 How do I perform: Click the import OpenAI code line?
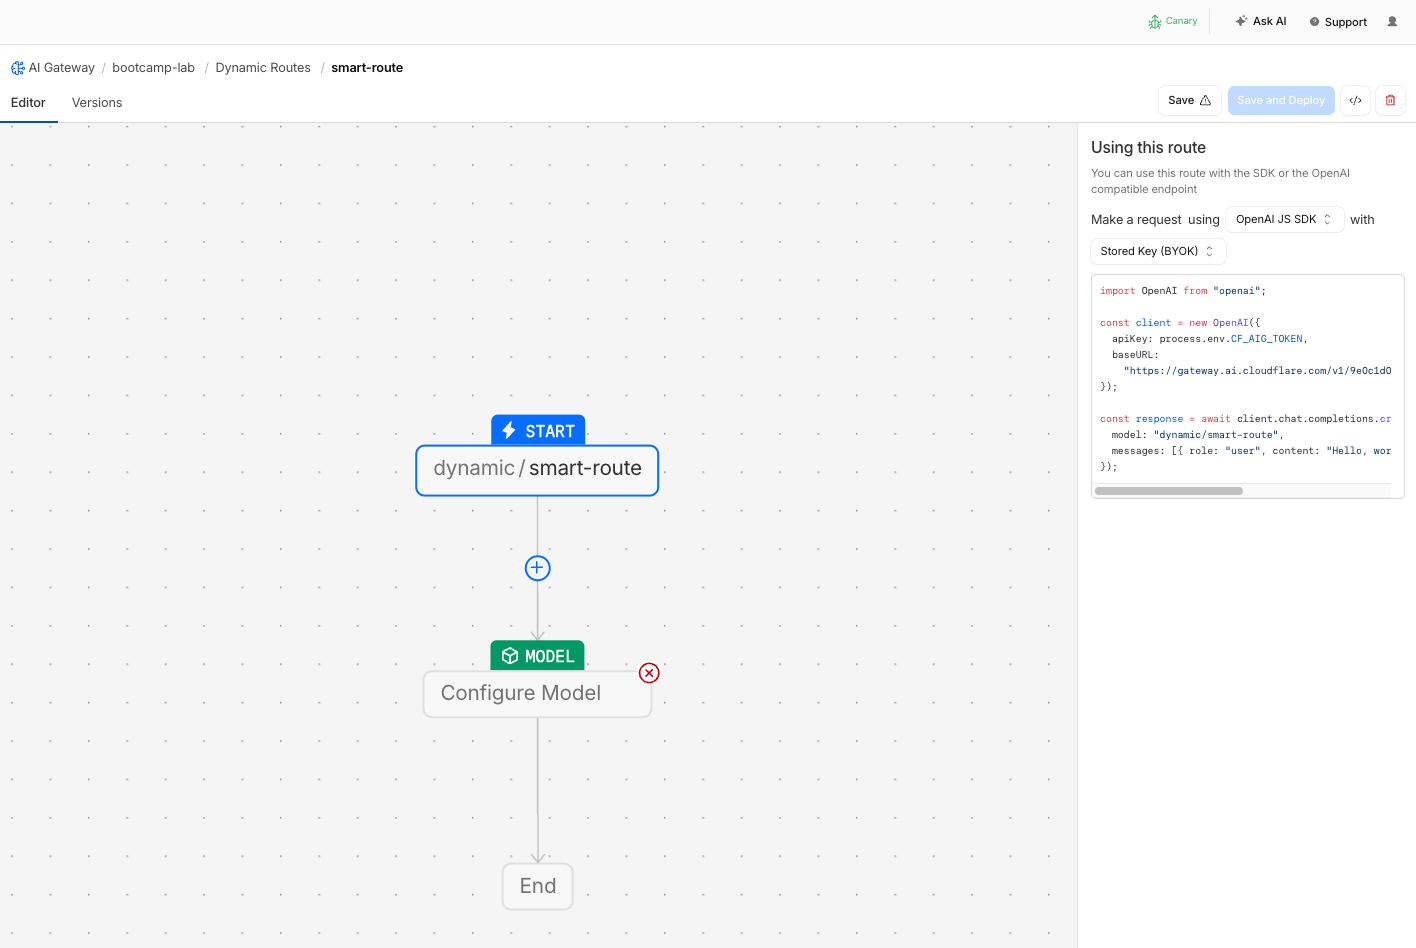click(x=1183, y=291)
